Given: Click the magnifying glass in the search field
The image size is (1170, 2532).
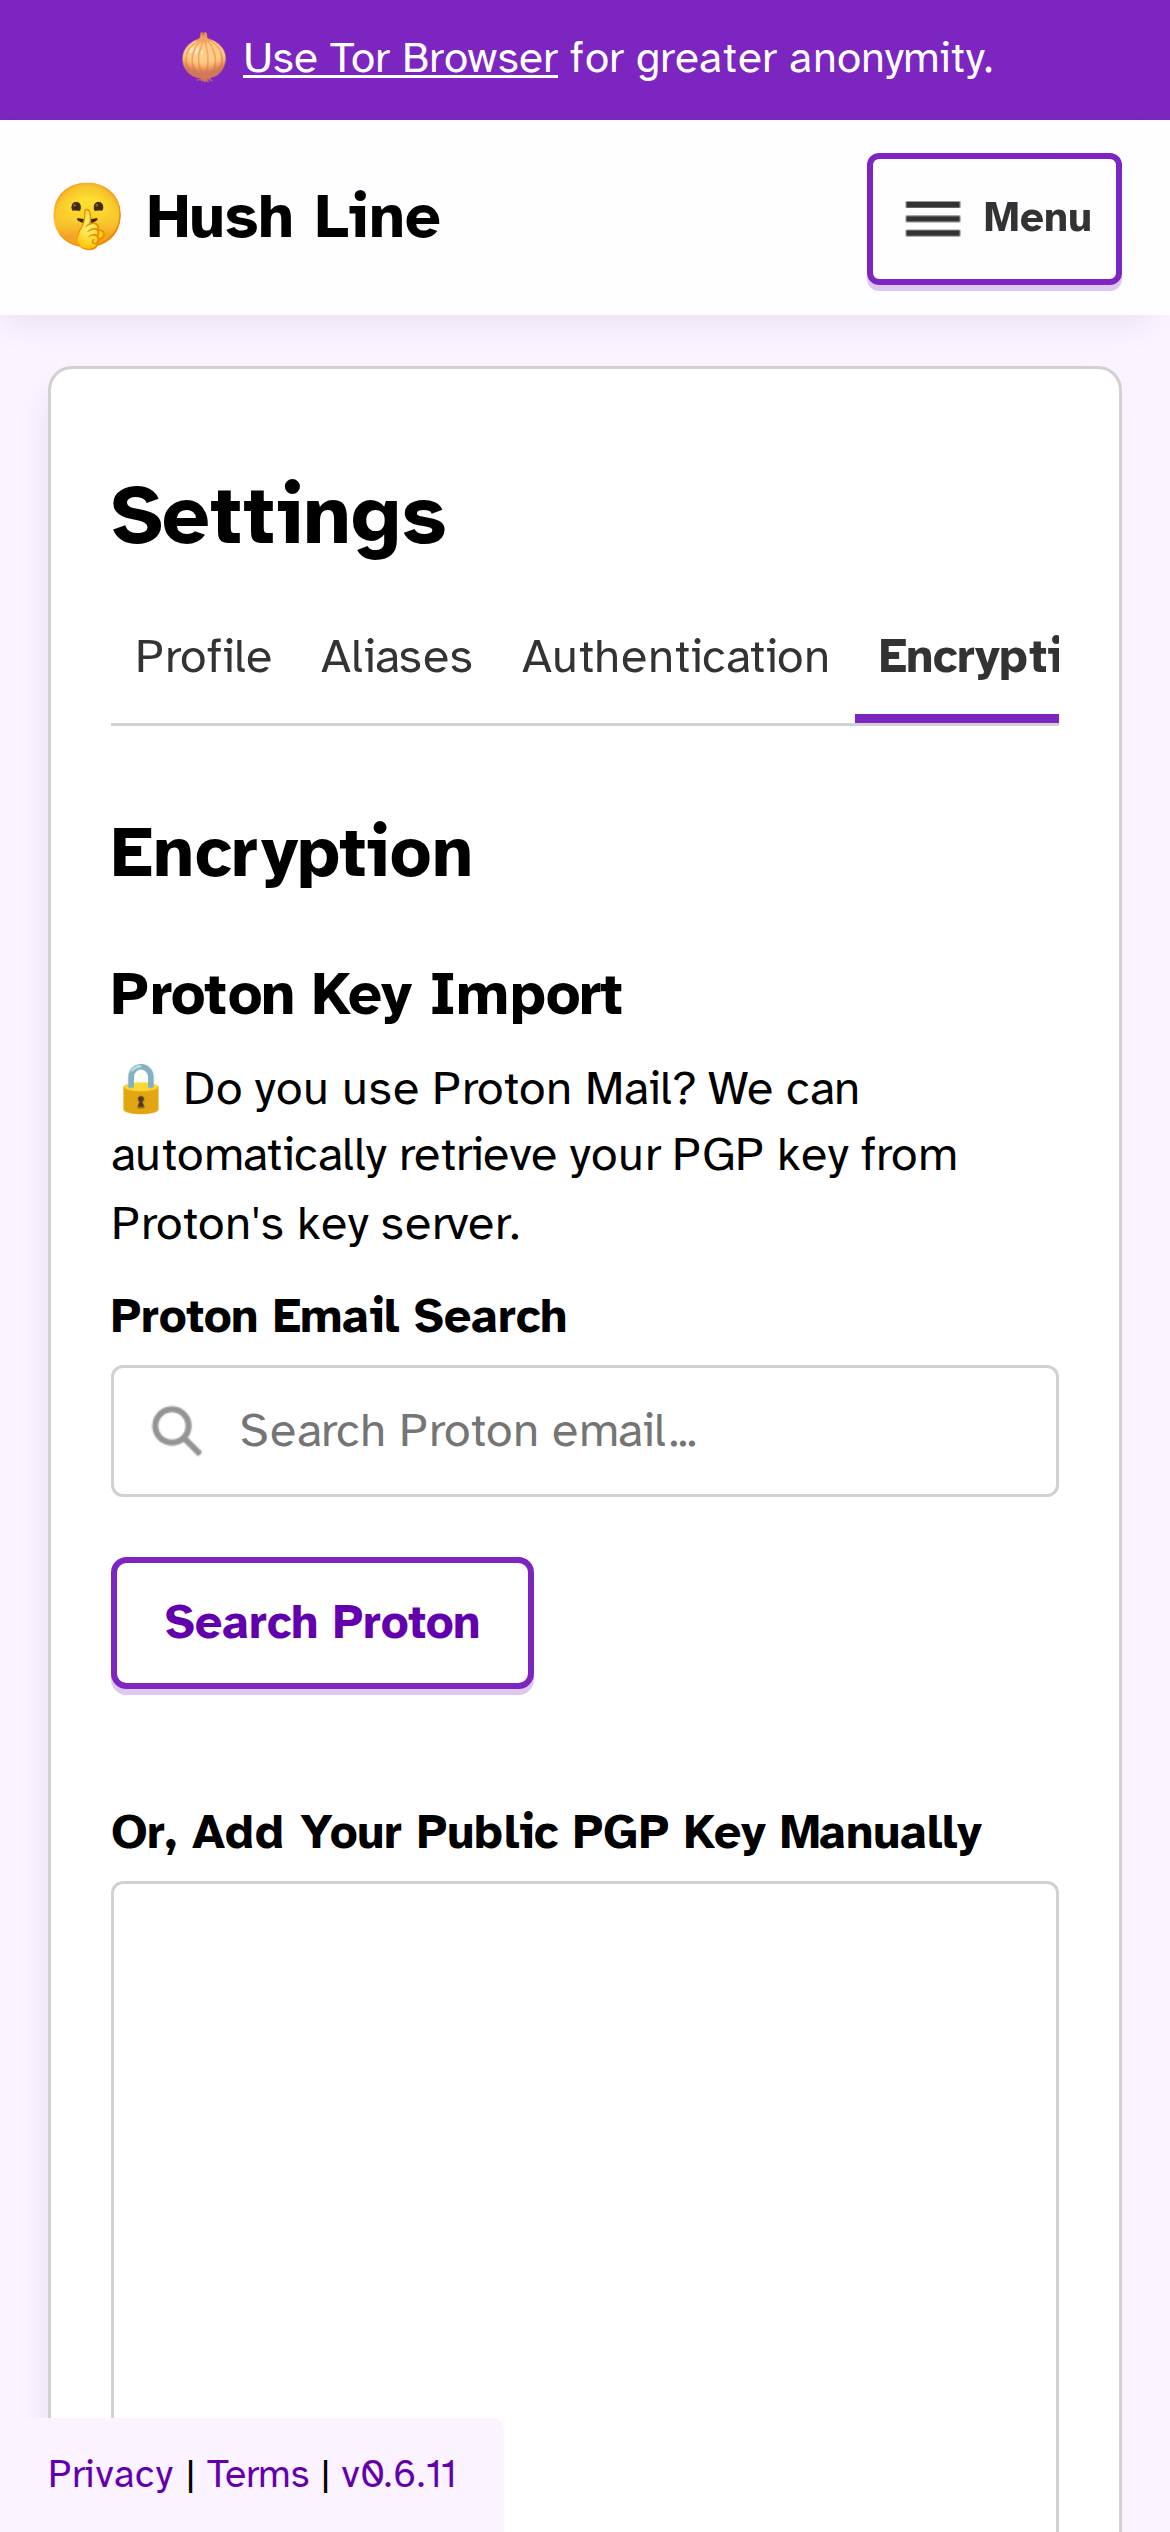Looking at the screenshot, I should (x=176, y=1431).
